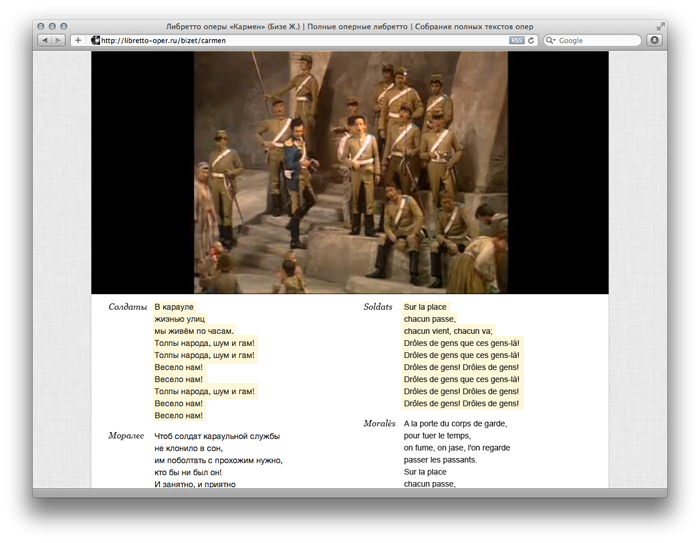The image size is (700, 543).
Task: Click the line "Чтоб солдат караульной службы"
Action: tap(217, 436)
